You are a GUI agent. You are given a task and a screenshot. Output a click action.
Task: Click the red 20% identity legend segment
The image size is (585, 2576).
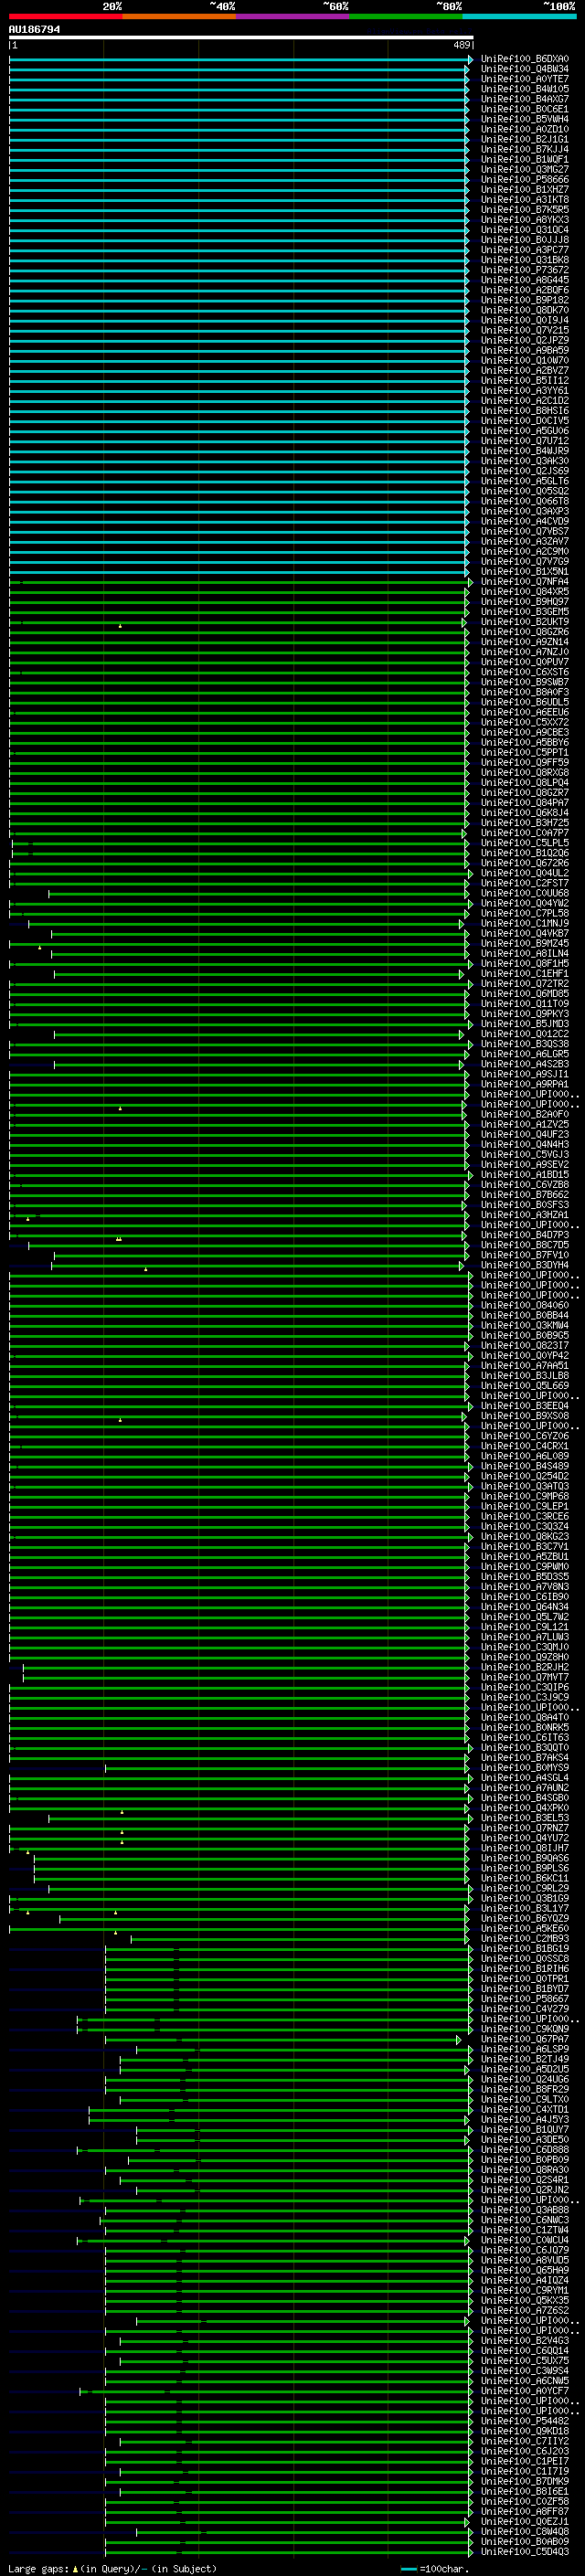[66, 17]
